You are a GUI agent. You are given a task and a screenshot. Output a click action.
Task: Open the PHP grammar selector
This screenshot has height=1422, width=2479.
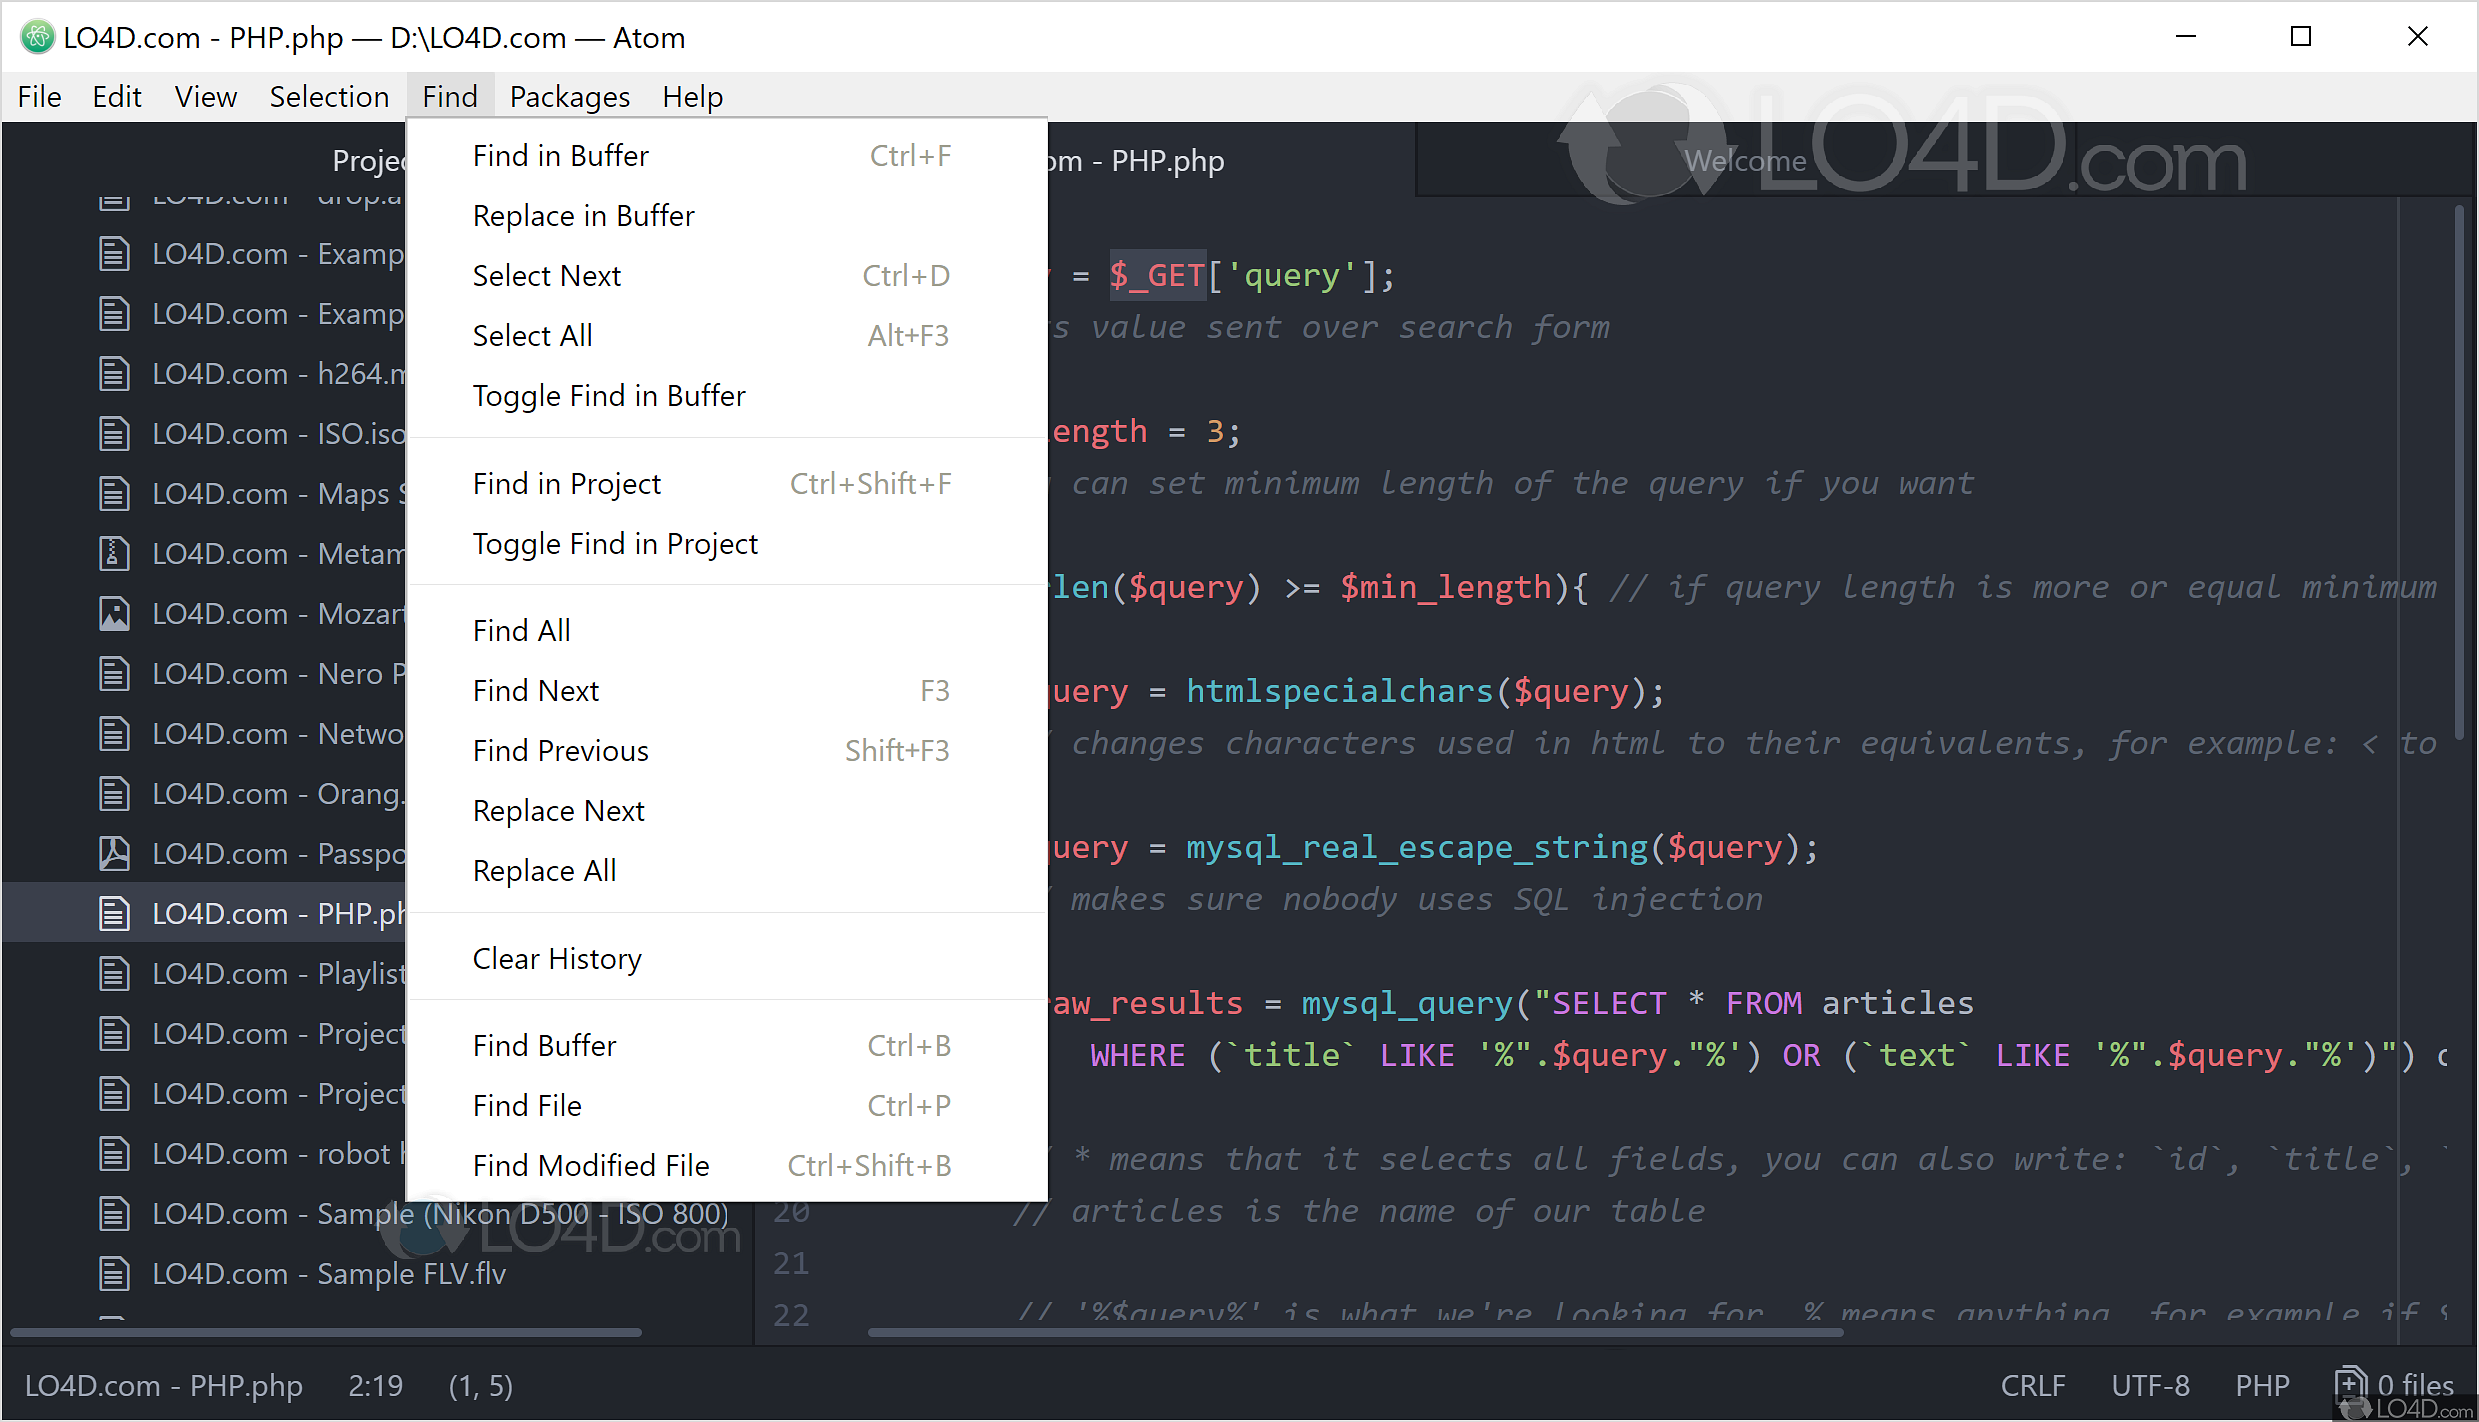pyautogui.click(x=2263, y=1385)
